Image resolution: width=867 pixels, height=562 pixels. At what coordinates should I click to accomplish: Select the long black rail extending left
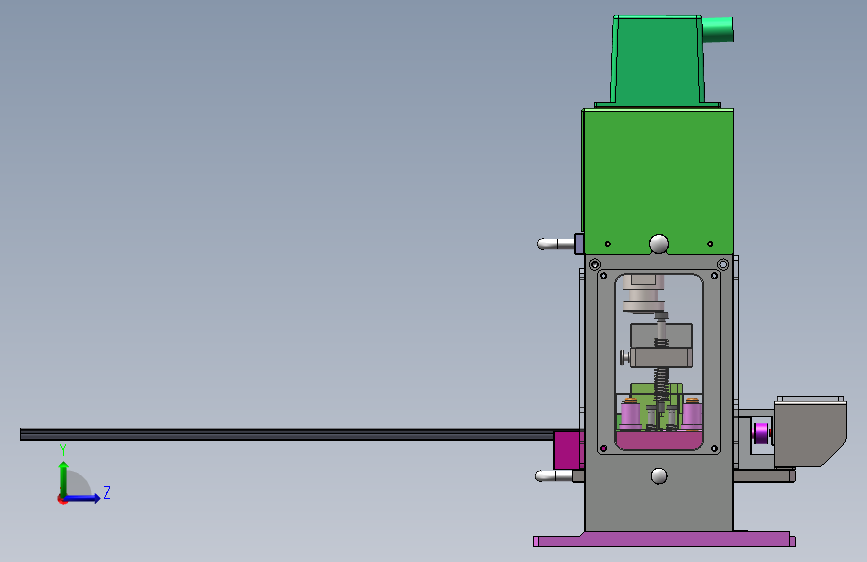286,435
